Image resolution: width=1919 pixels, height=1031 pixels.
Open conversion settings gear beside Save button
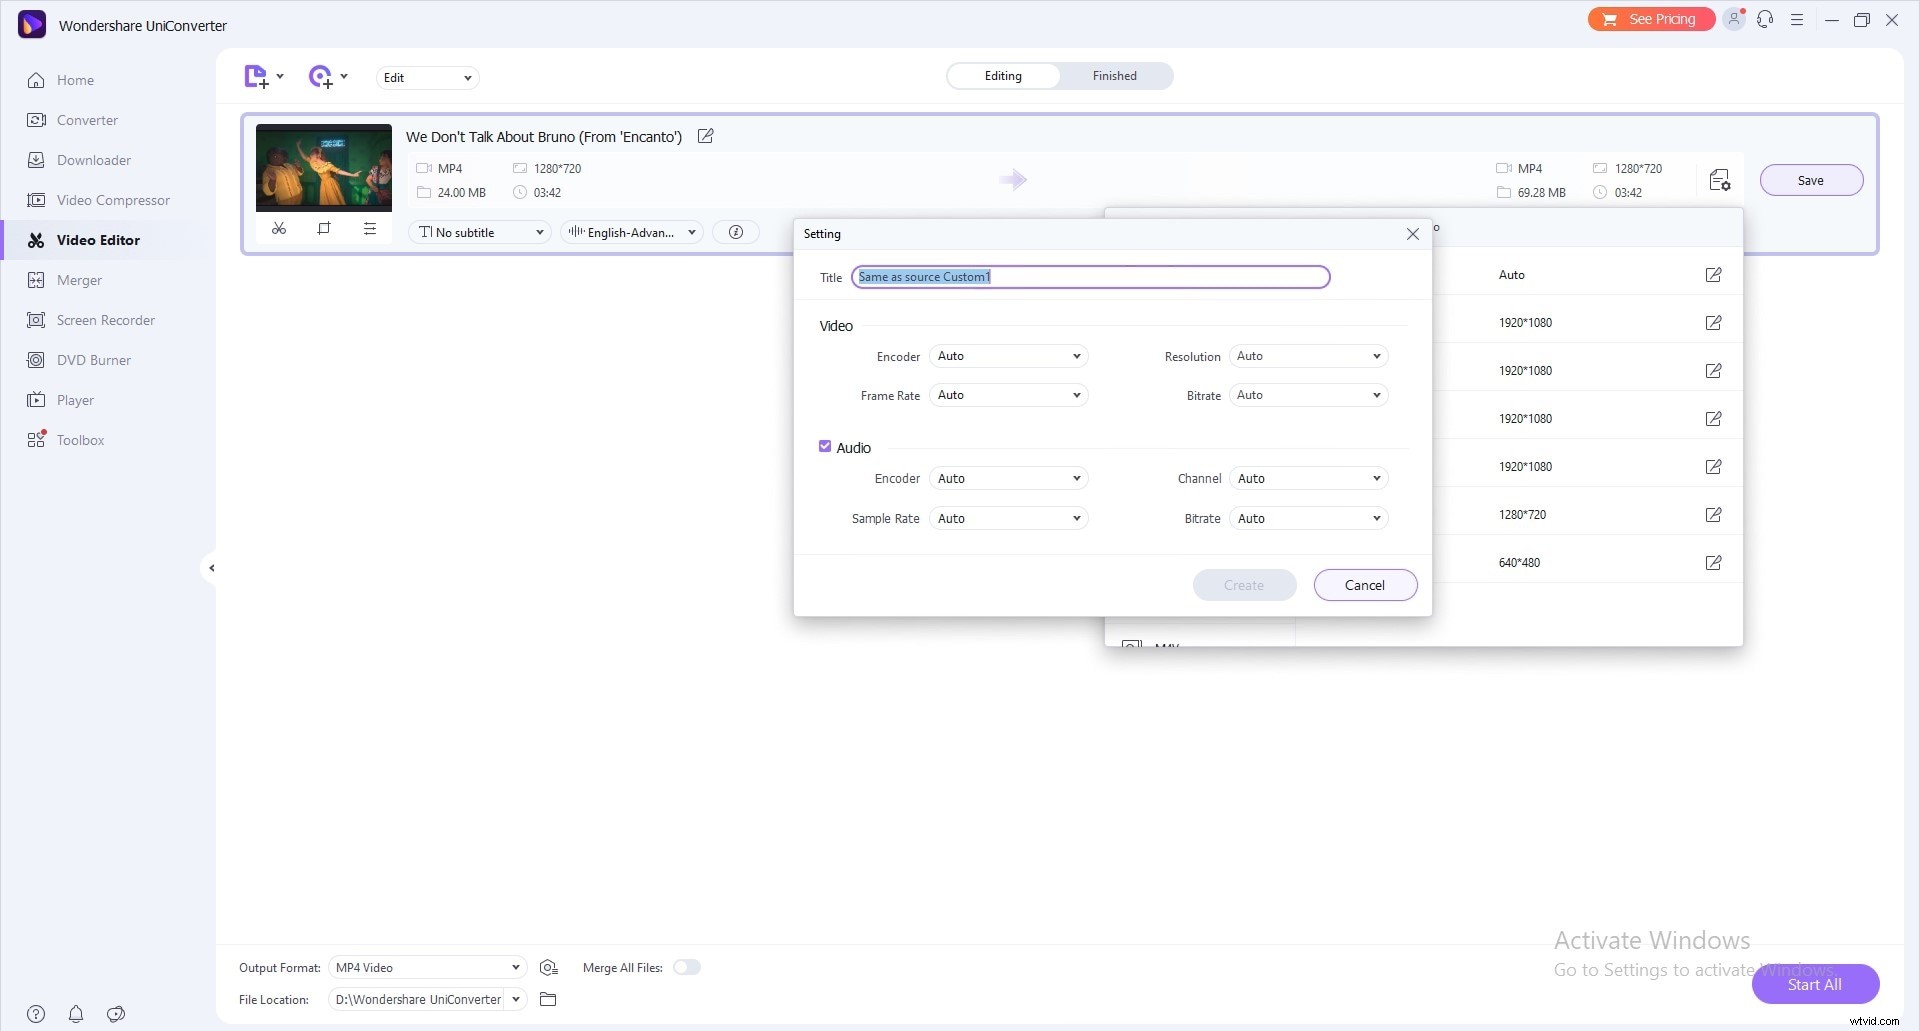pyautogui.click(x=1719, y=180)
